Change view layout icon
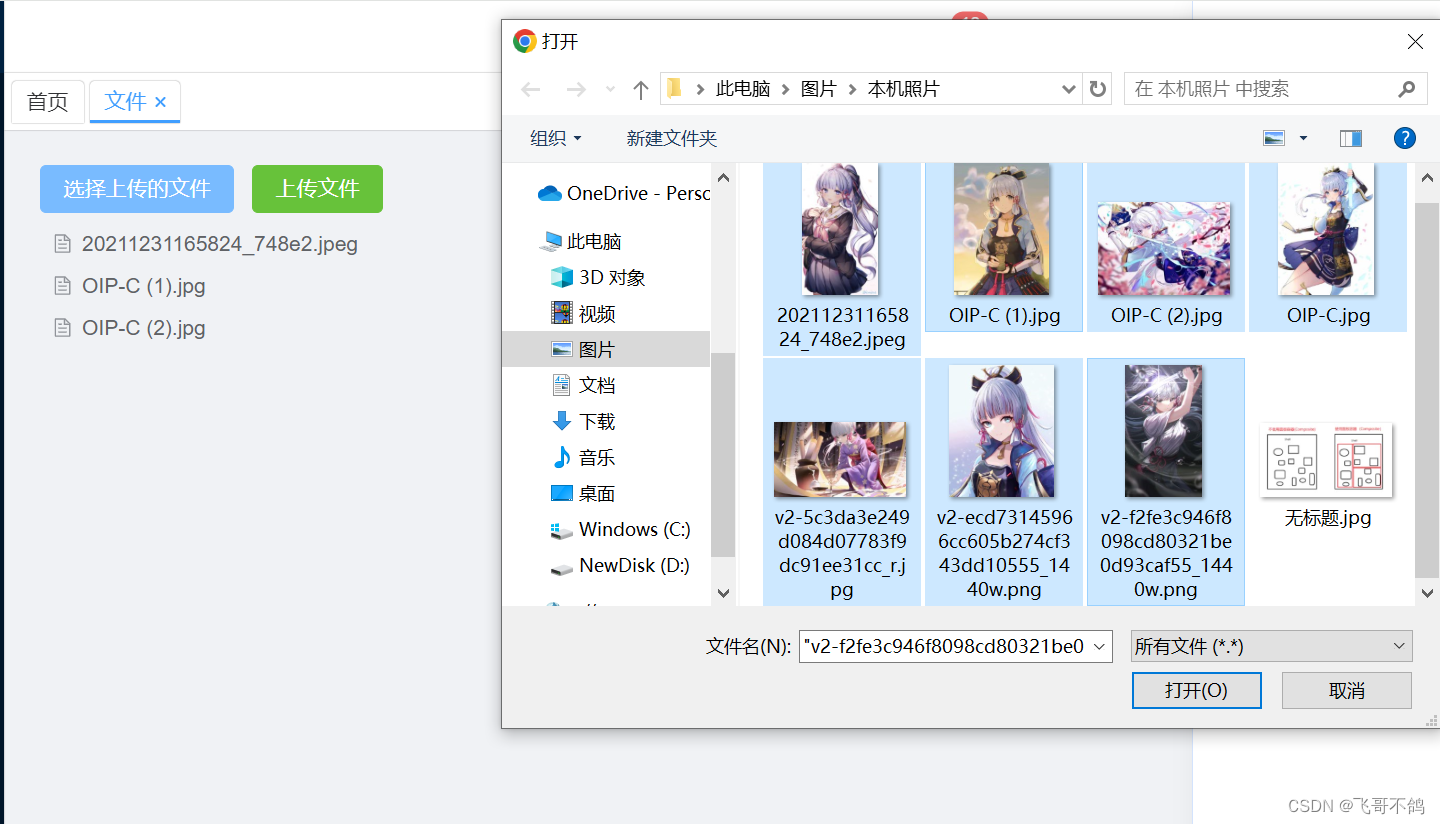Viewport: 1440px width, 824px height. tap(1274, 138)
